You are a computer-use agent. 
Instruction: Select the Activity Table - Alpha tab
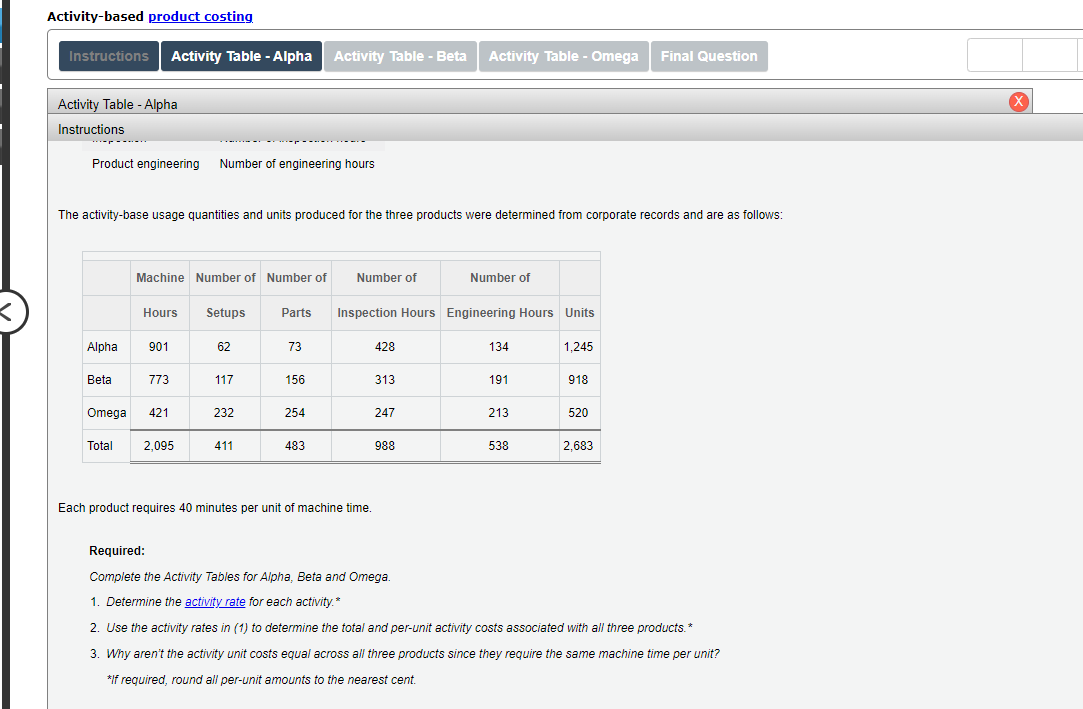(241, 56)
